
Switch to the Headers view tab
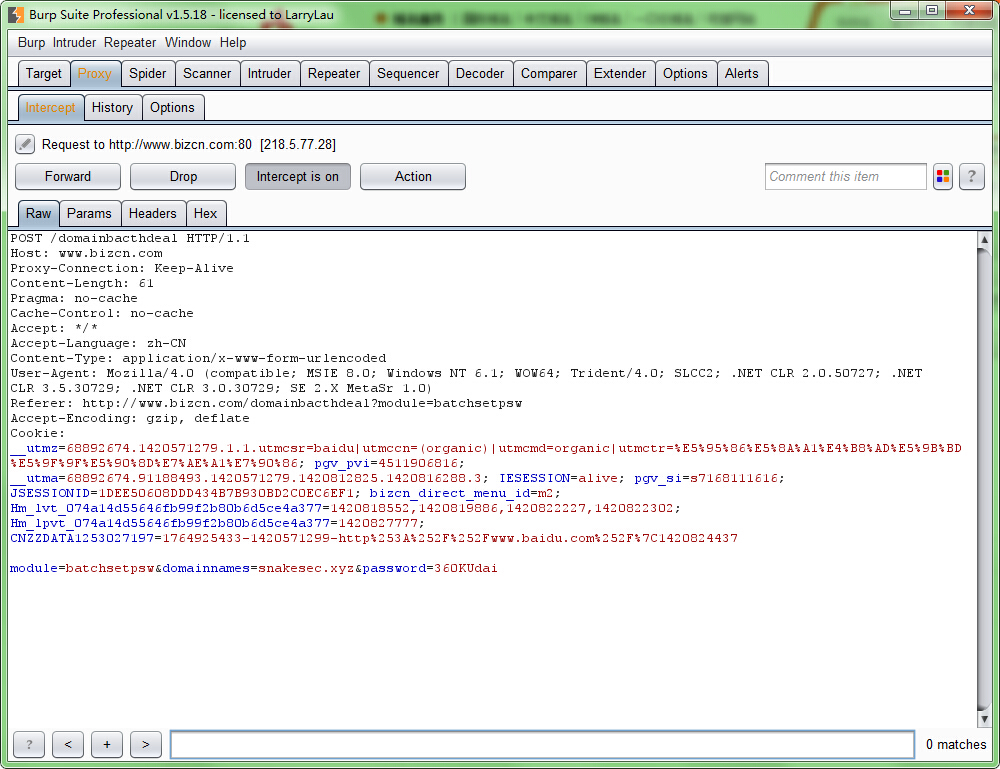click(152, 213)
